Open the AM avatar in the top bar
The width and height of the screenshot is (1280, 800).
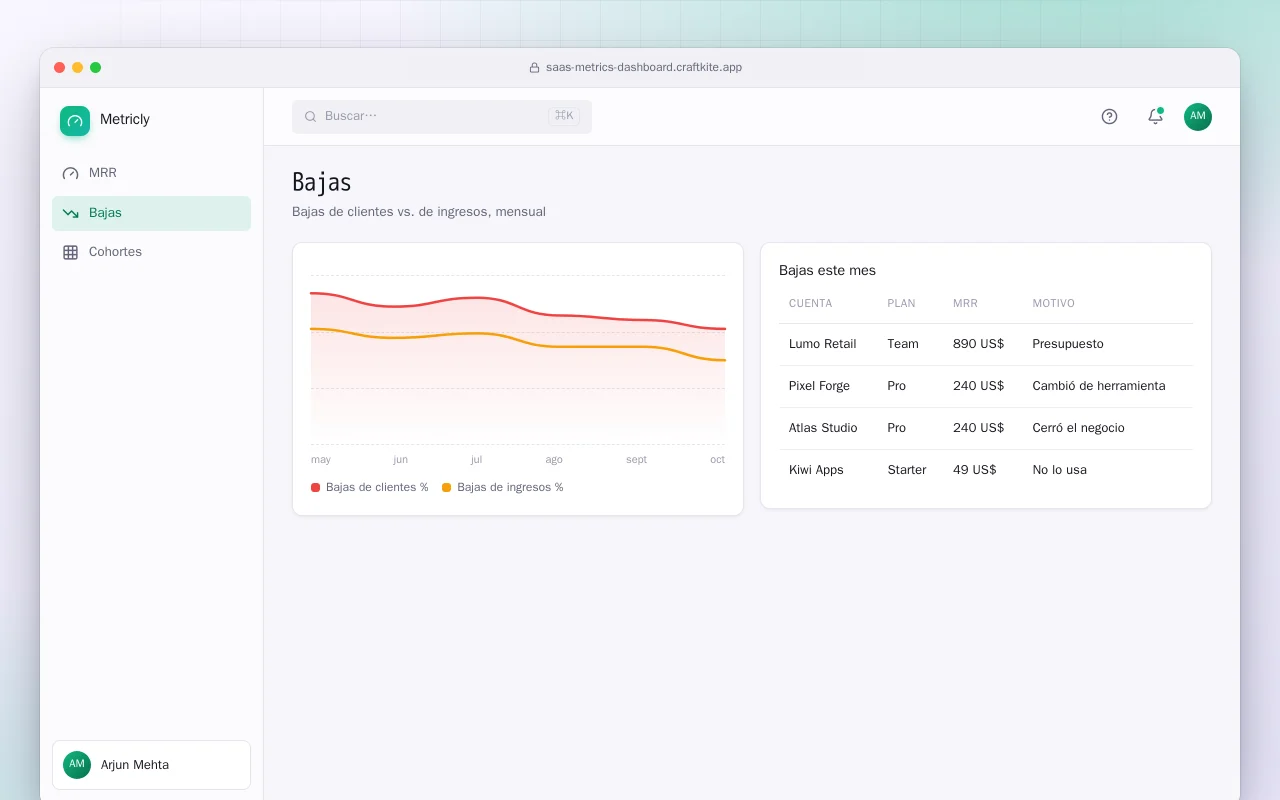click(x=1198, y=116)
